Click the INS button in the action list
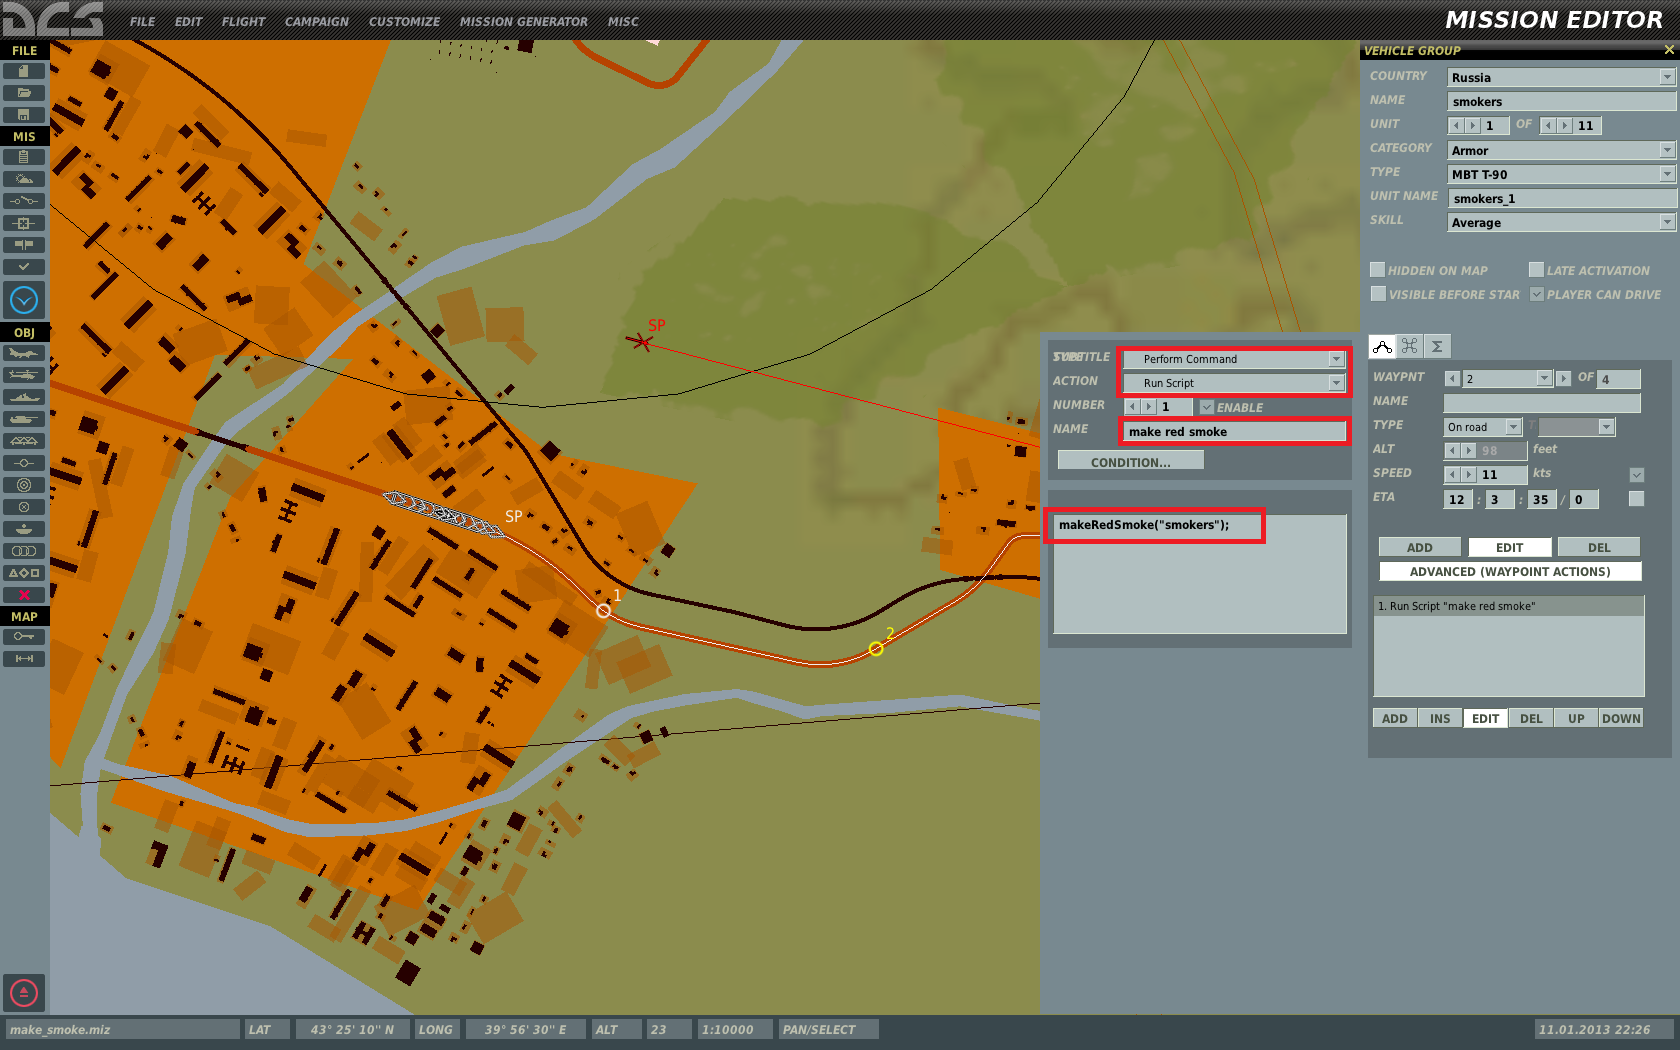Screen dimensions: 1680x1050 [x=1439, y=718]
